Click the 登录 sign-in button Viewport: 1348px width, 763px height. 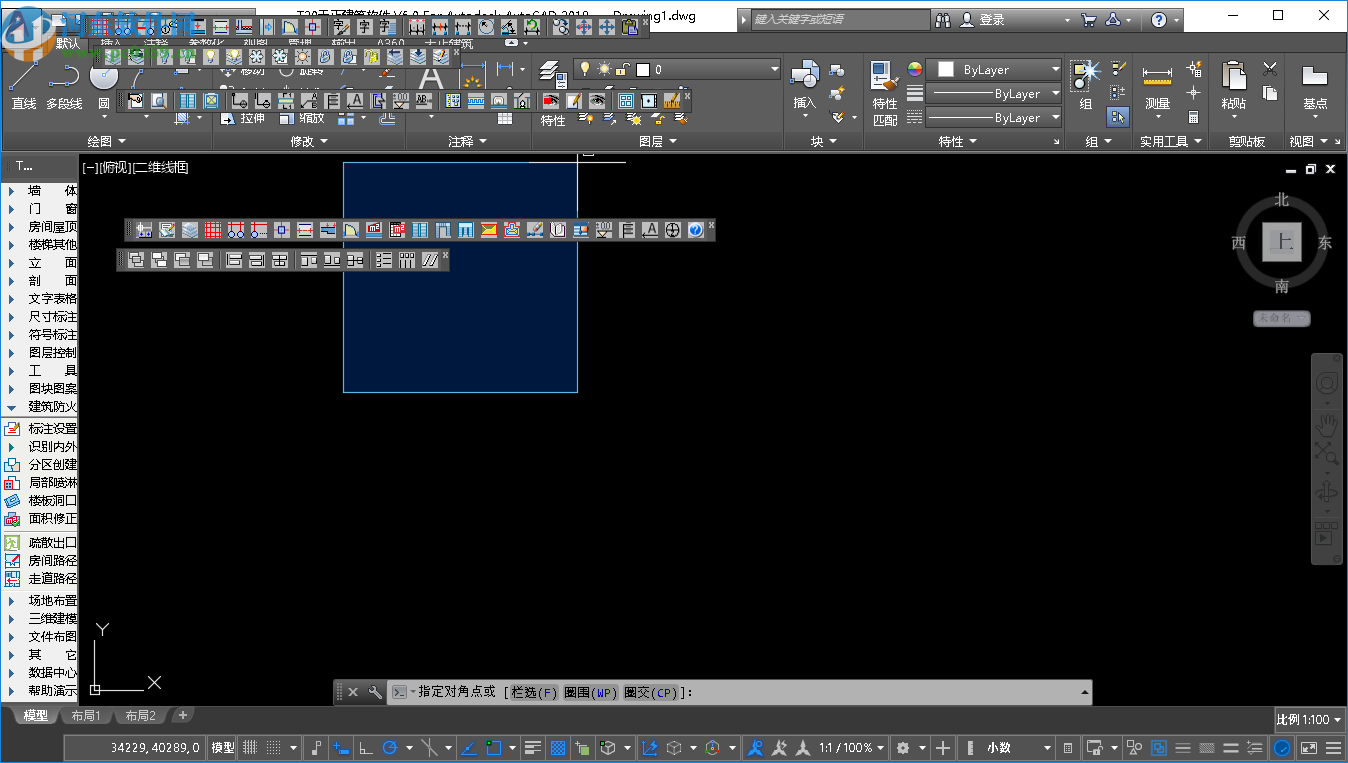click(x=991, y=20)
